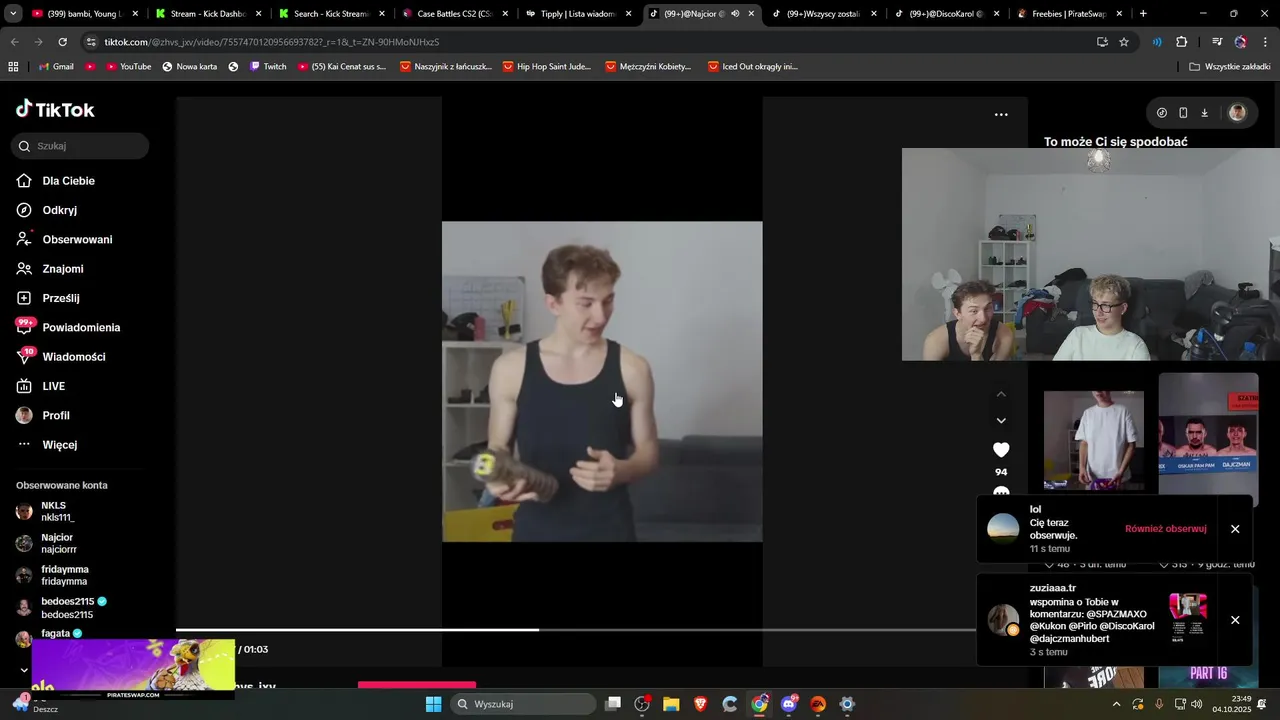
Task: Like the video with heart icon
Action: point(1001,450)
